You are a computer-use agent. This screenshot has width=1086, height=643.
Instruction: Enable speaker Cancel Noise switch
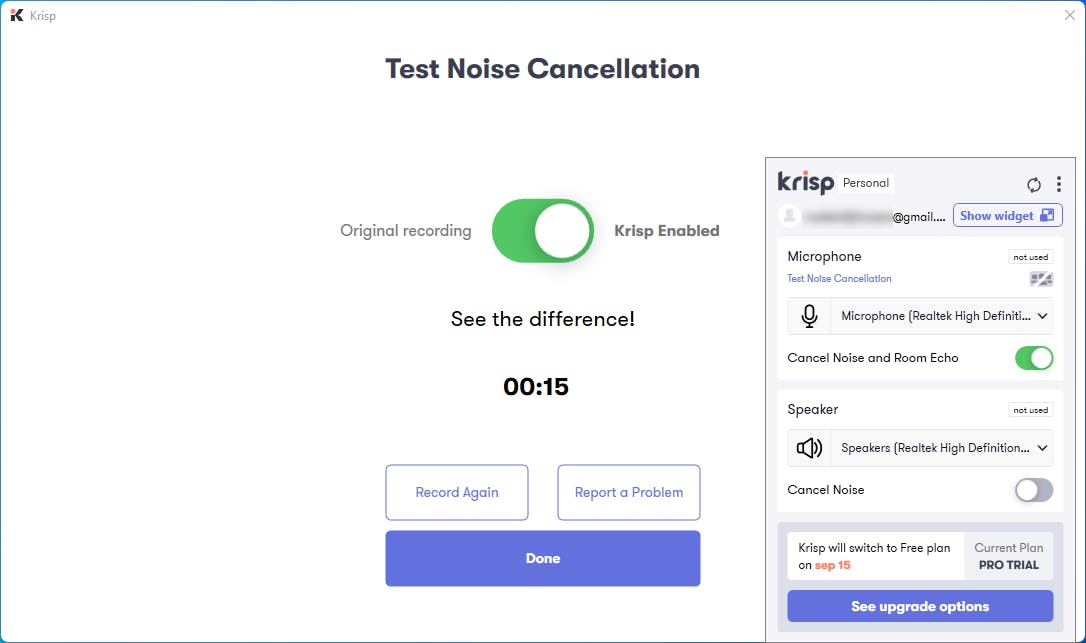pos(1034,490)
